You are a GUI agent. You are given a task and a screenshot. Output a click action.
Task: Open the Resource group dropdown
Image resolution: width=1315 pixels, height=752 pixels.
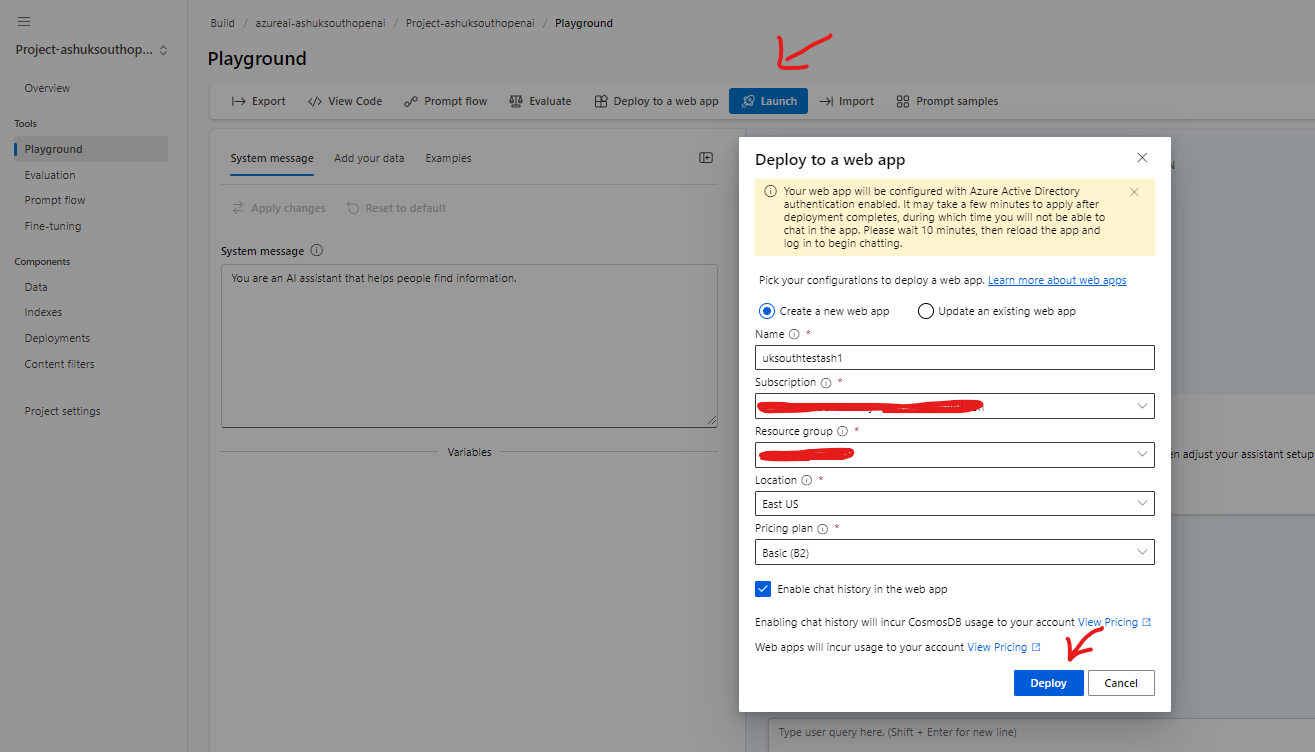pos(955,455)
